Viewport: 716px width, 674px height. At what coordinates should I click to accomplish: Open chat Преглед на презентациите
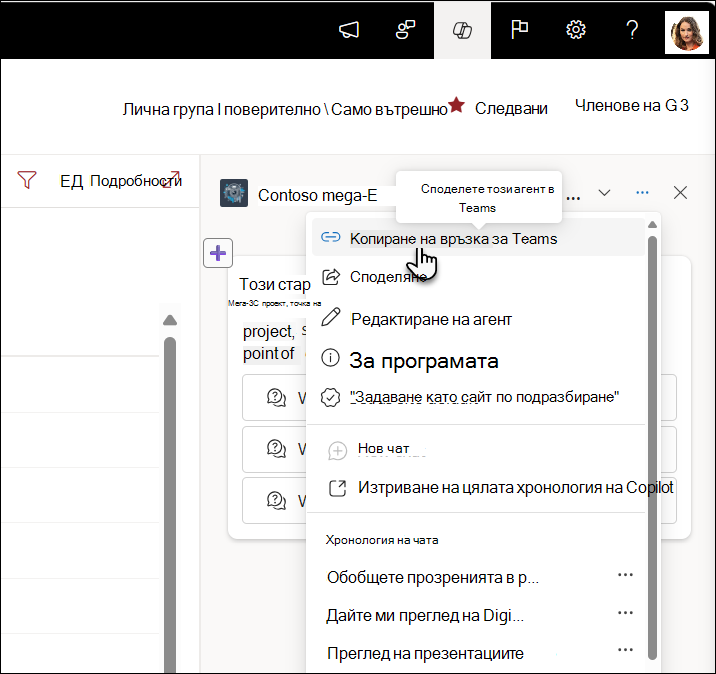[x=425, y=653]
